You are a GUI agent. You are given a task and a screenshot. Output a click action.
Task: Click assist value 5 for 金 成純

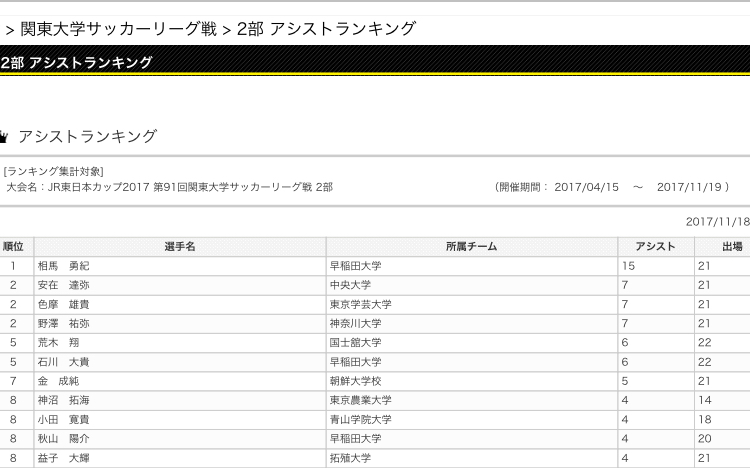625,381
